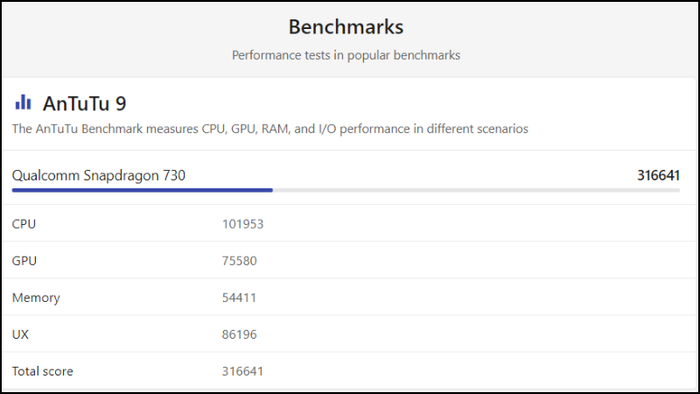Click the Total score value 316641
The width and height of the screenshot is (700, 394).
pyautogui.click(x=243, y=371)
